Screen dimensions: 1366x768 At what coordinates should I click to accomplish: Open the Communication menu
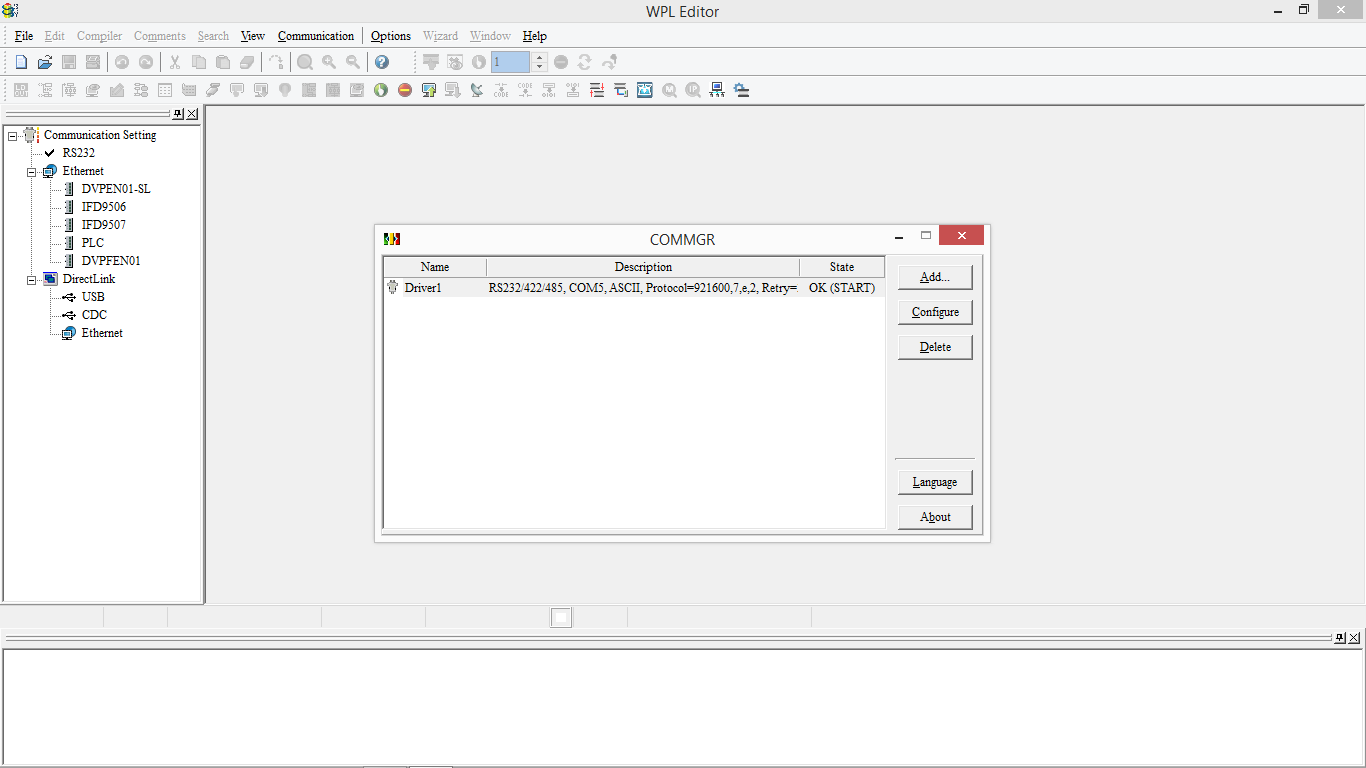pyautogui.click(x=316, y=36)
